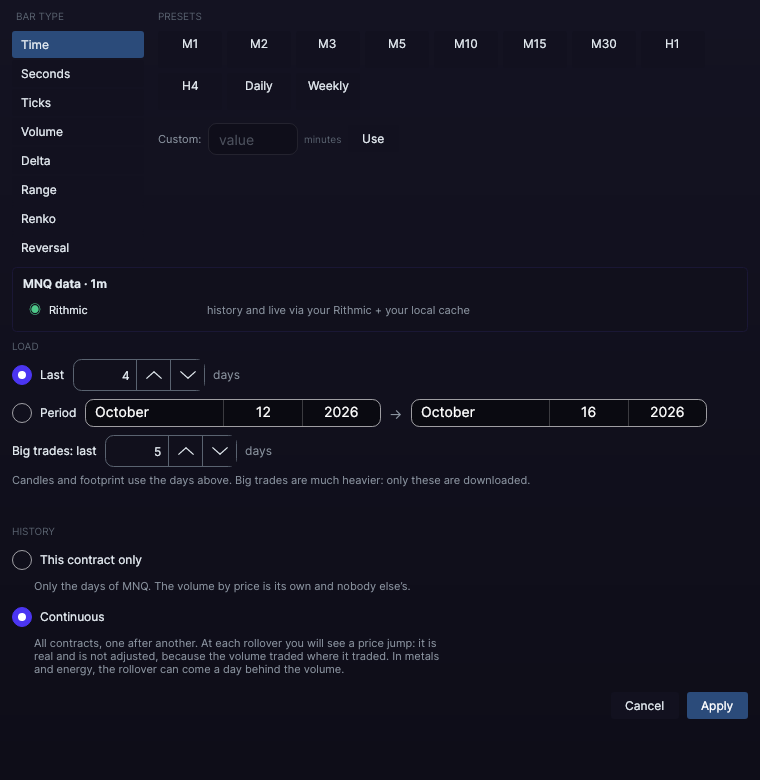The height and width of the screenshot is (780, 760).
Task: Select the Range bar type
Action: click(78, 190)
